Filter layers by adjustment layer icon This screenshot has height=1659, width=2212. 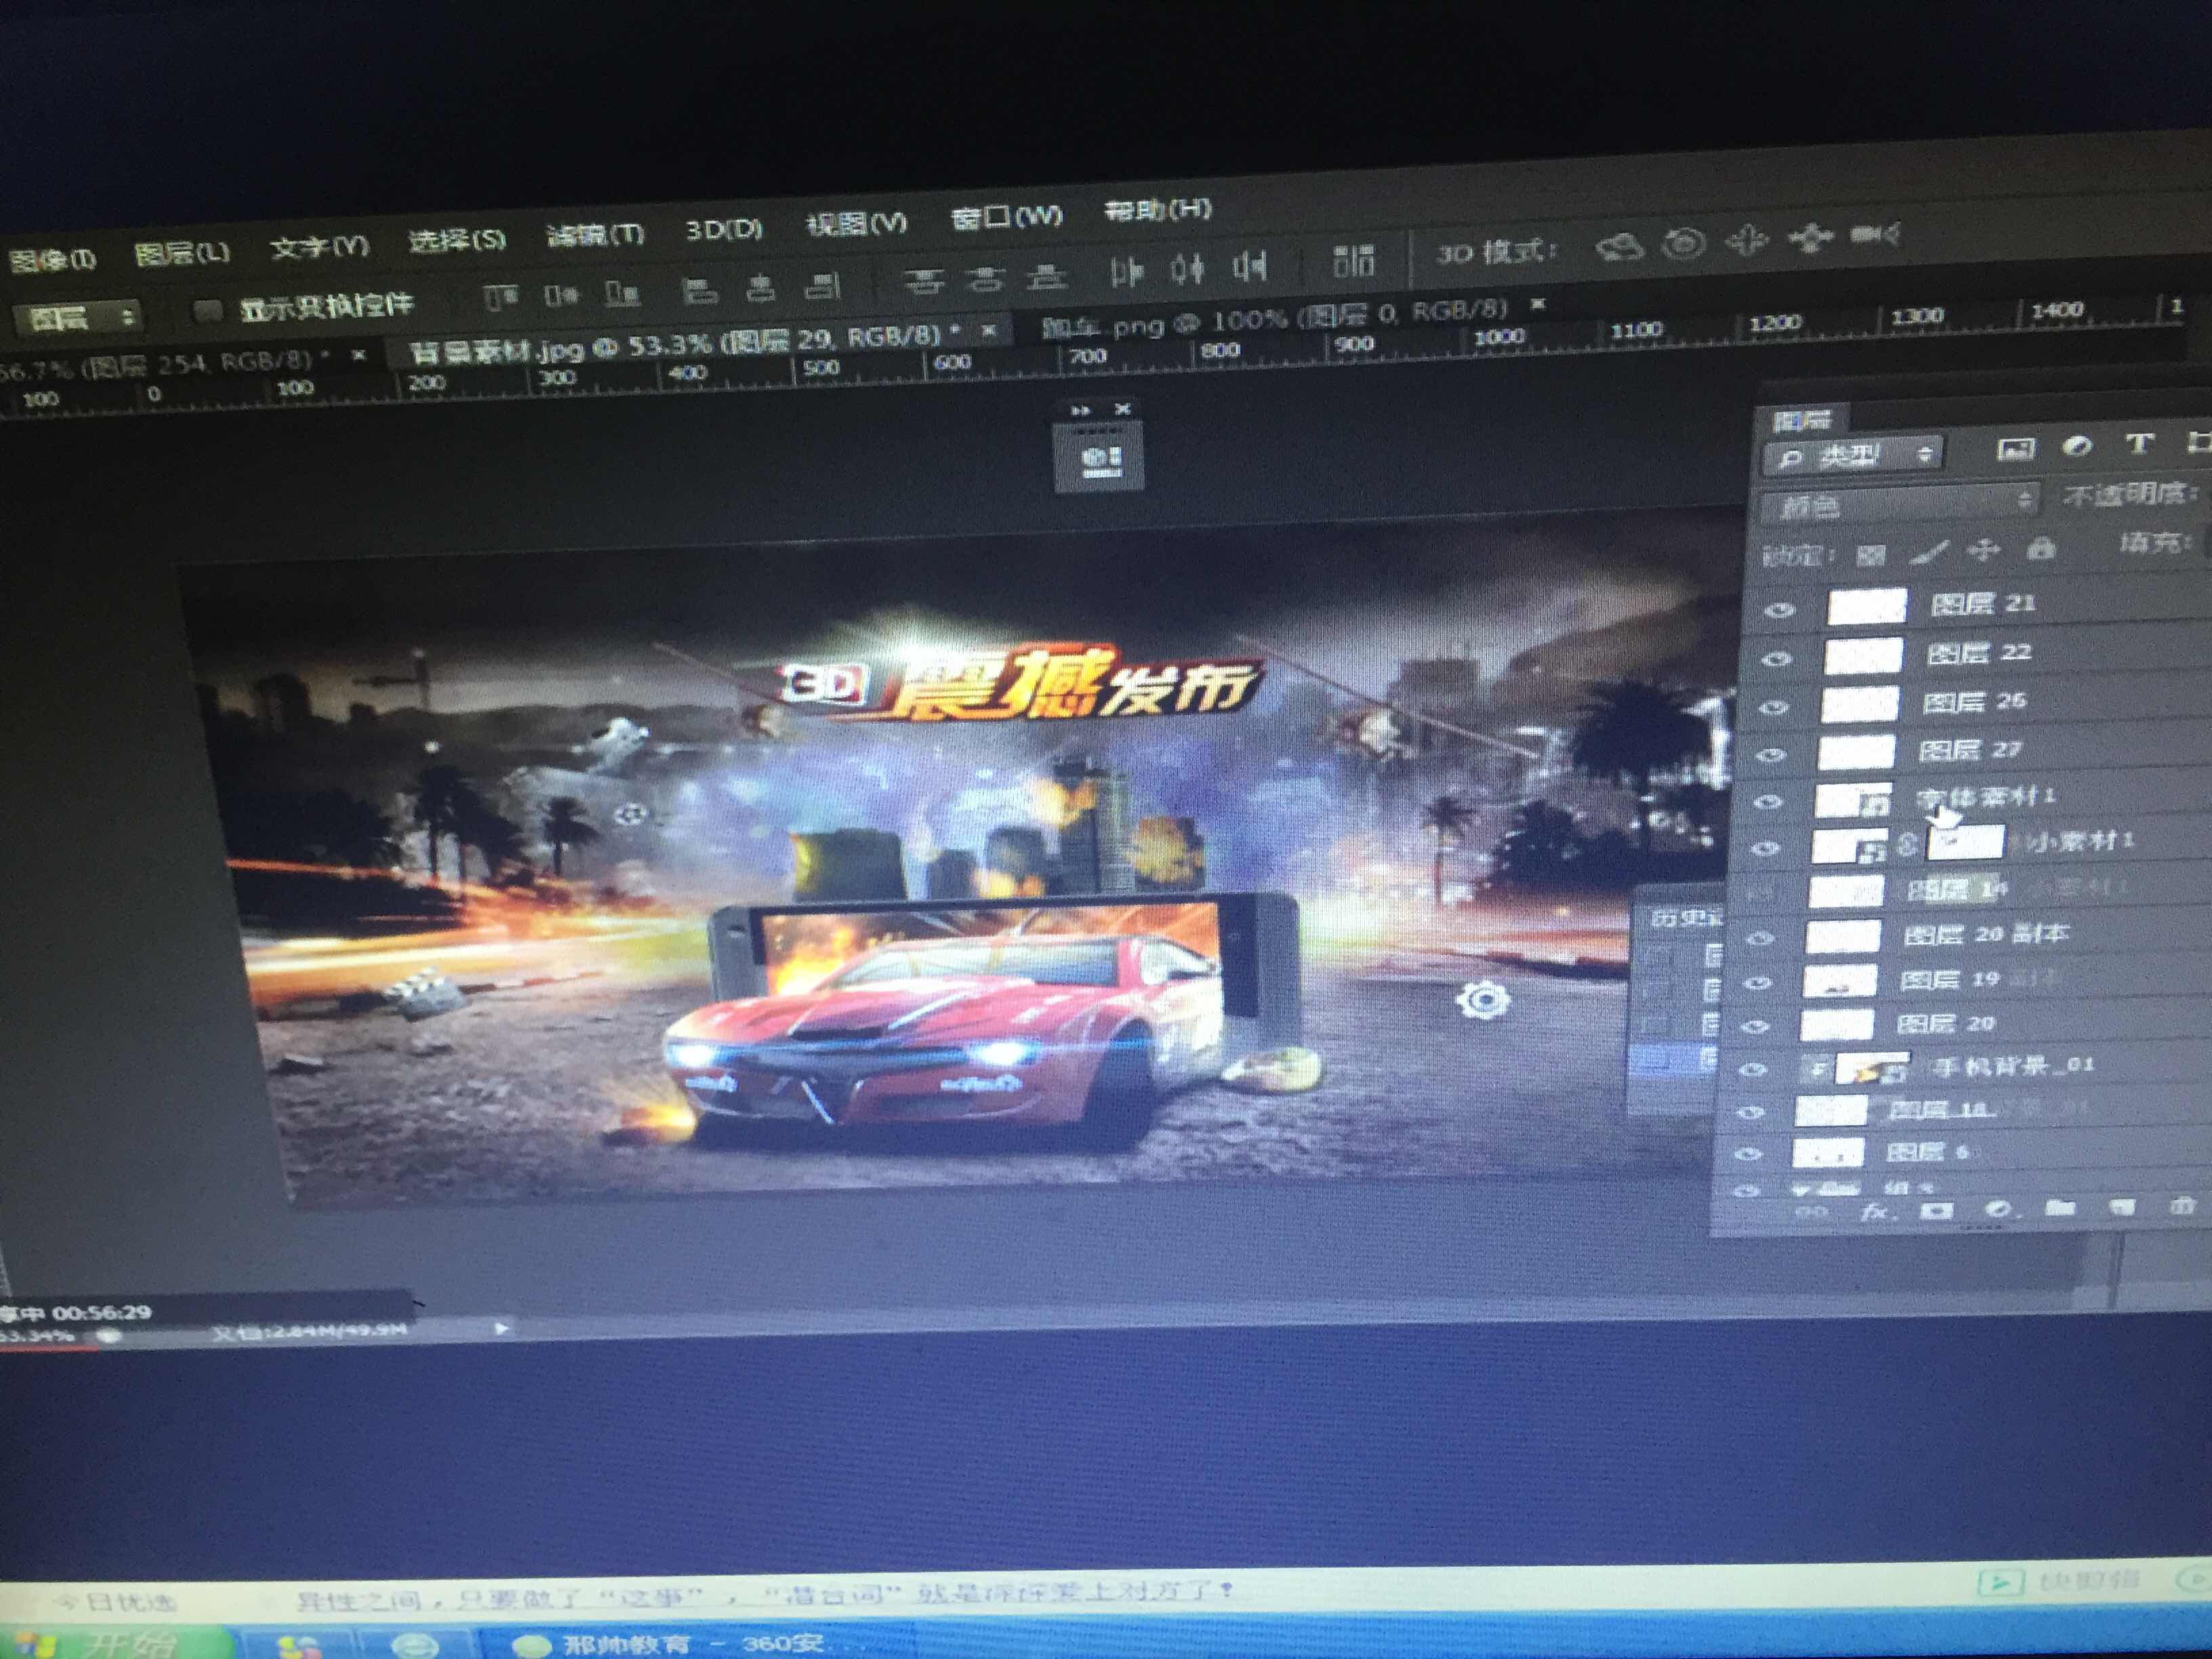2077,446
